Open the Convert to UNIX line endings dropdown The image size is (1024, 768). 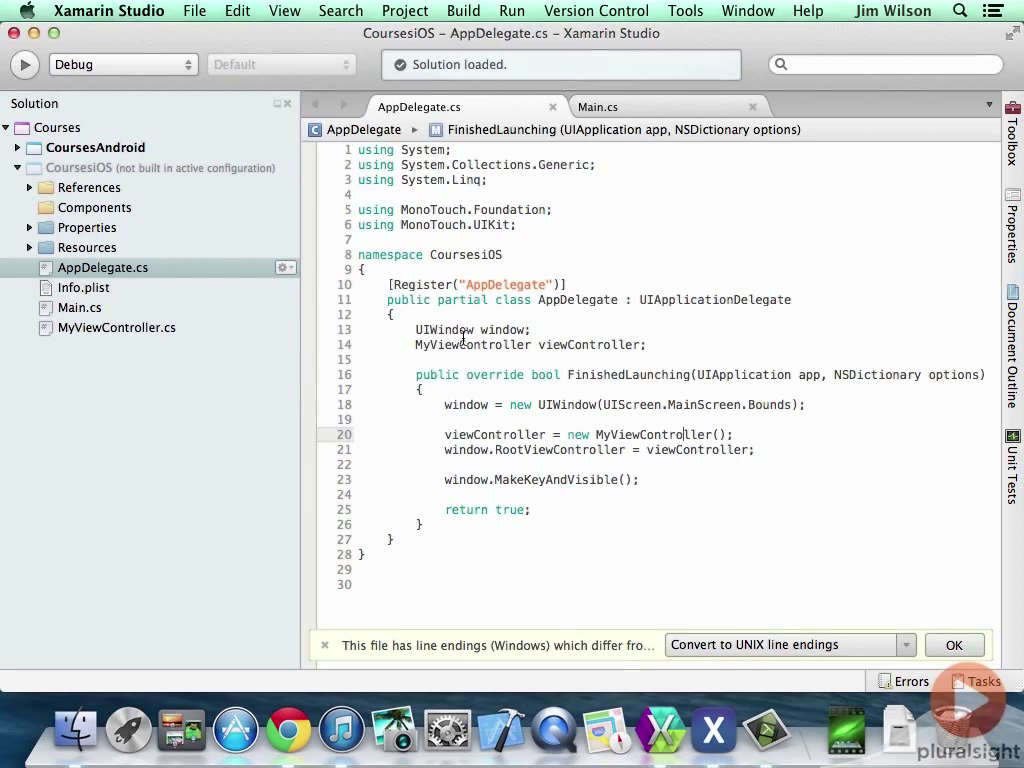pos(790,645)
